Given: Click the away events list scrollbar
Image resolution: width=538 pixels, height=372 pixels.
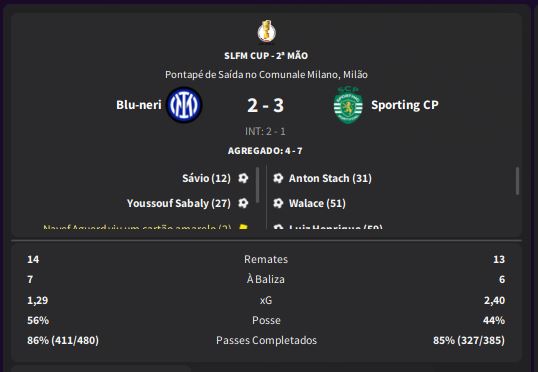Looking at the screenshot, I should tap(517, 181).
